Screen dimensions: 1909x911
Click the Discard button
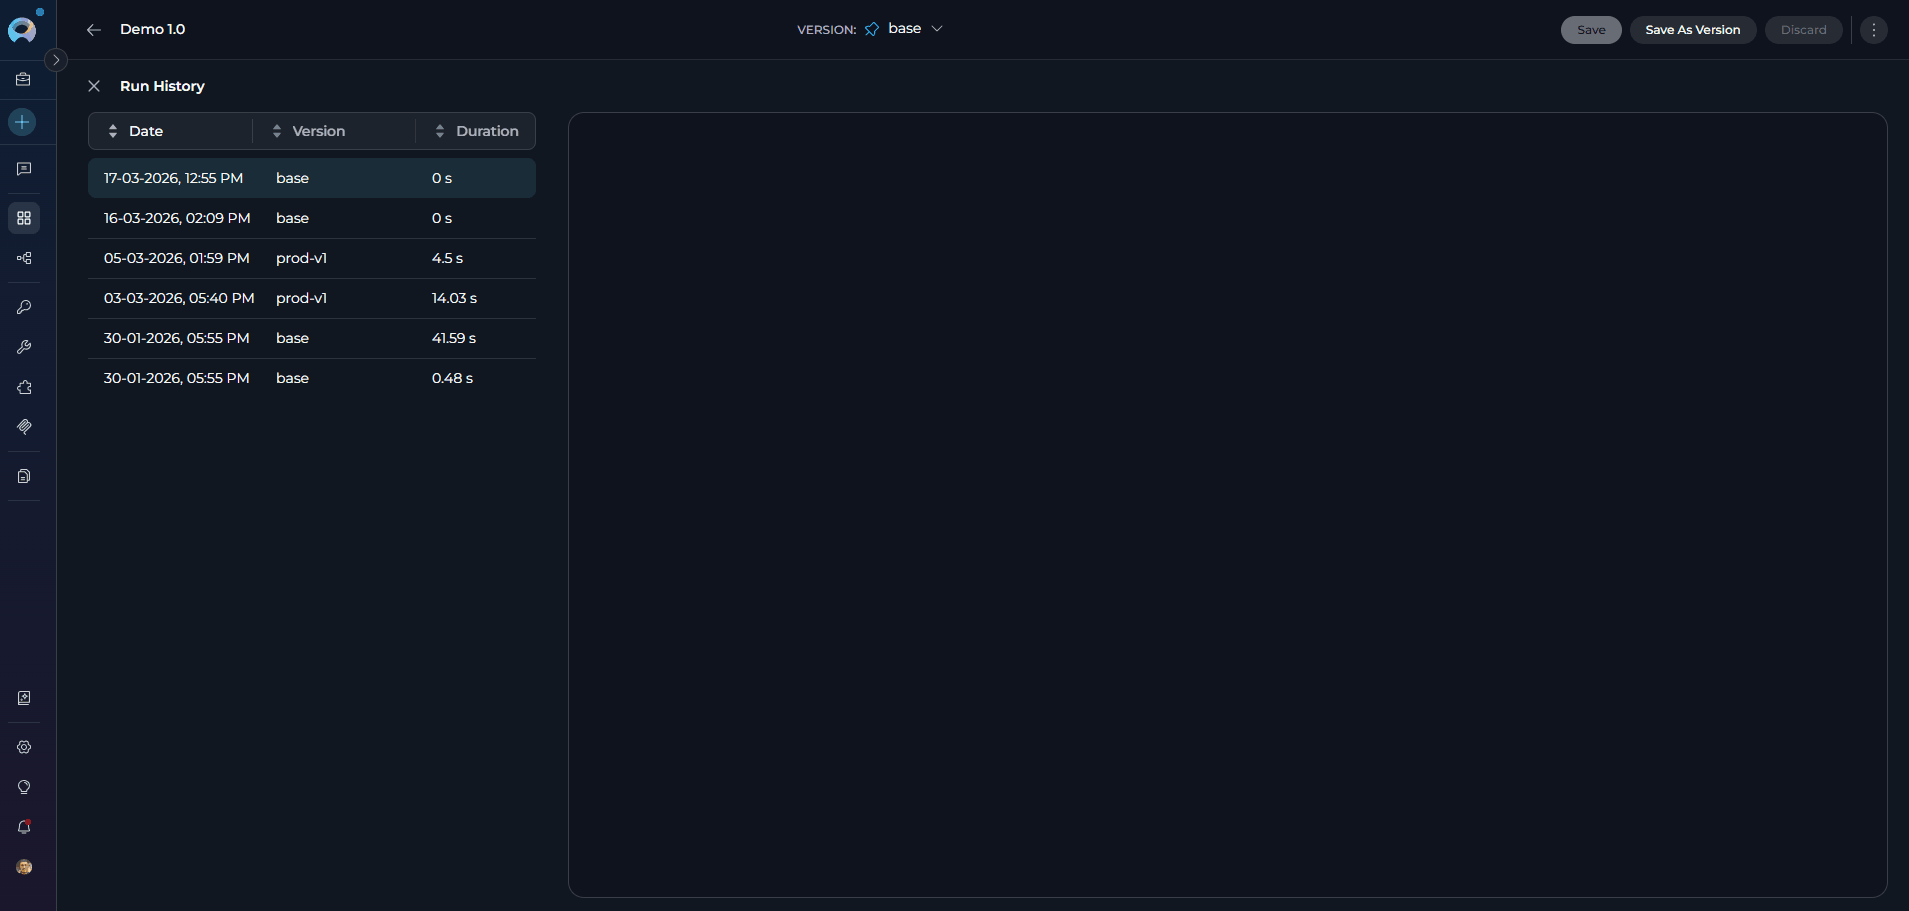tap(1803, 30)
